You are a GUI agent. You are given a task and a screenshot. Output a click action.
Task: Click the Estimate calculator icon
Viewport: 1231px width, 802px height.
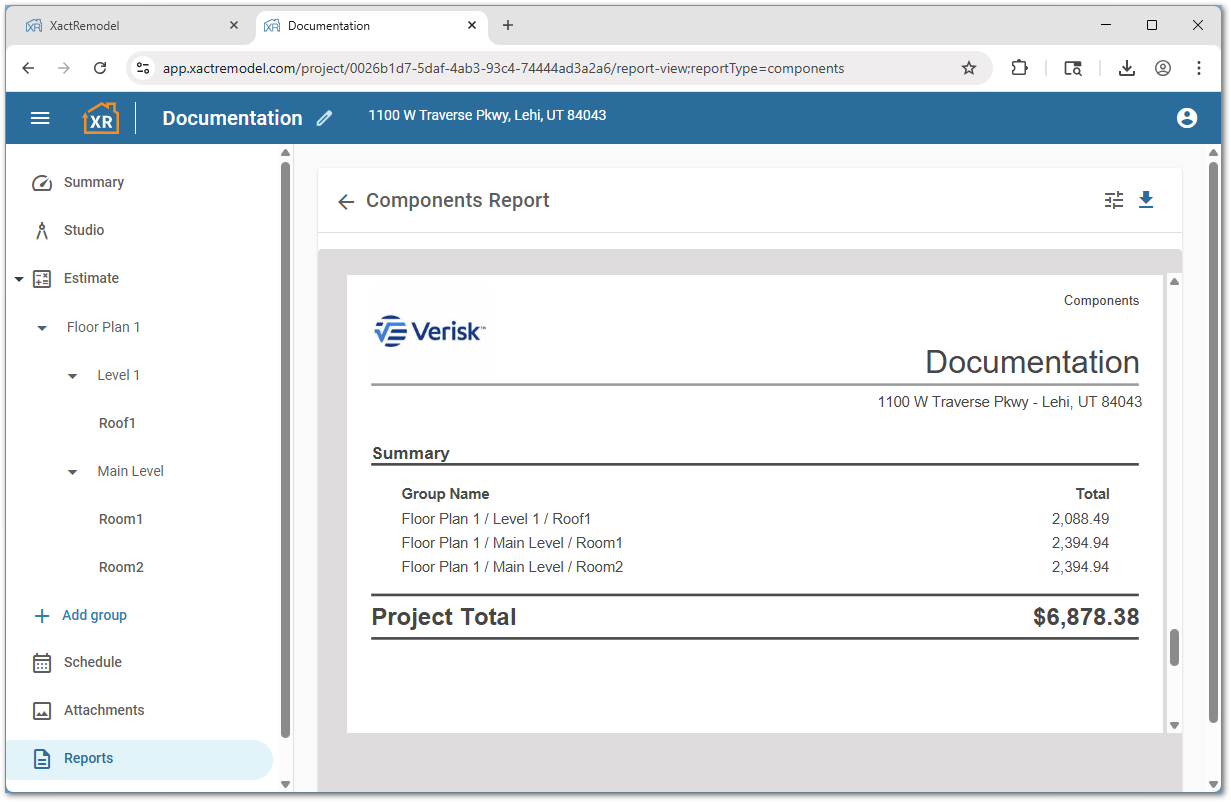click(41, 278)
